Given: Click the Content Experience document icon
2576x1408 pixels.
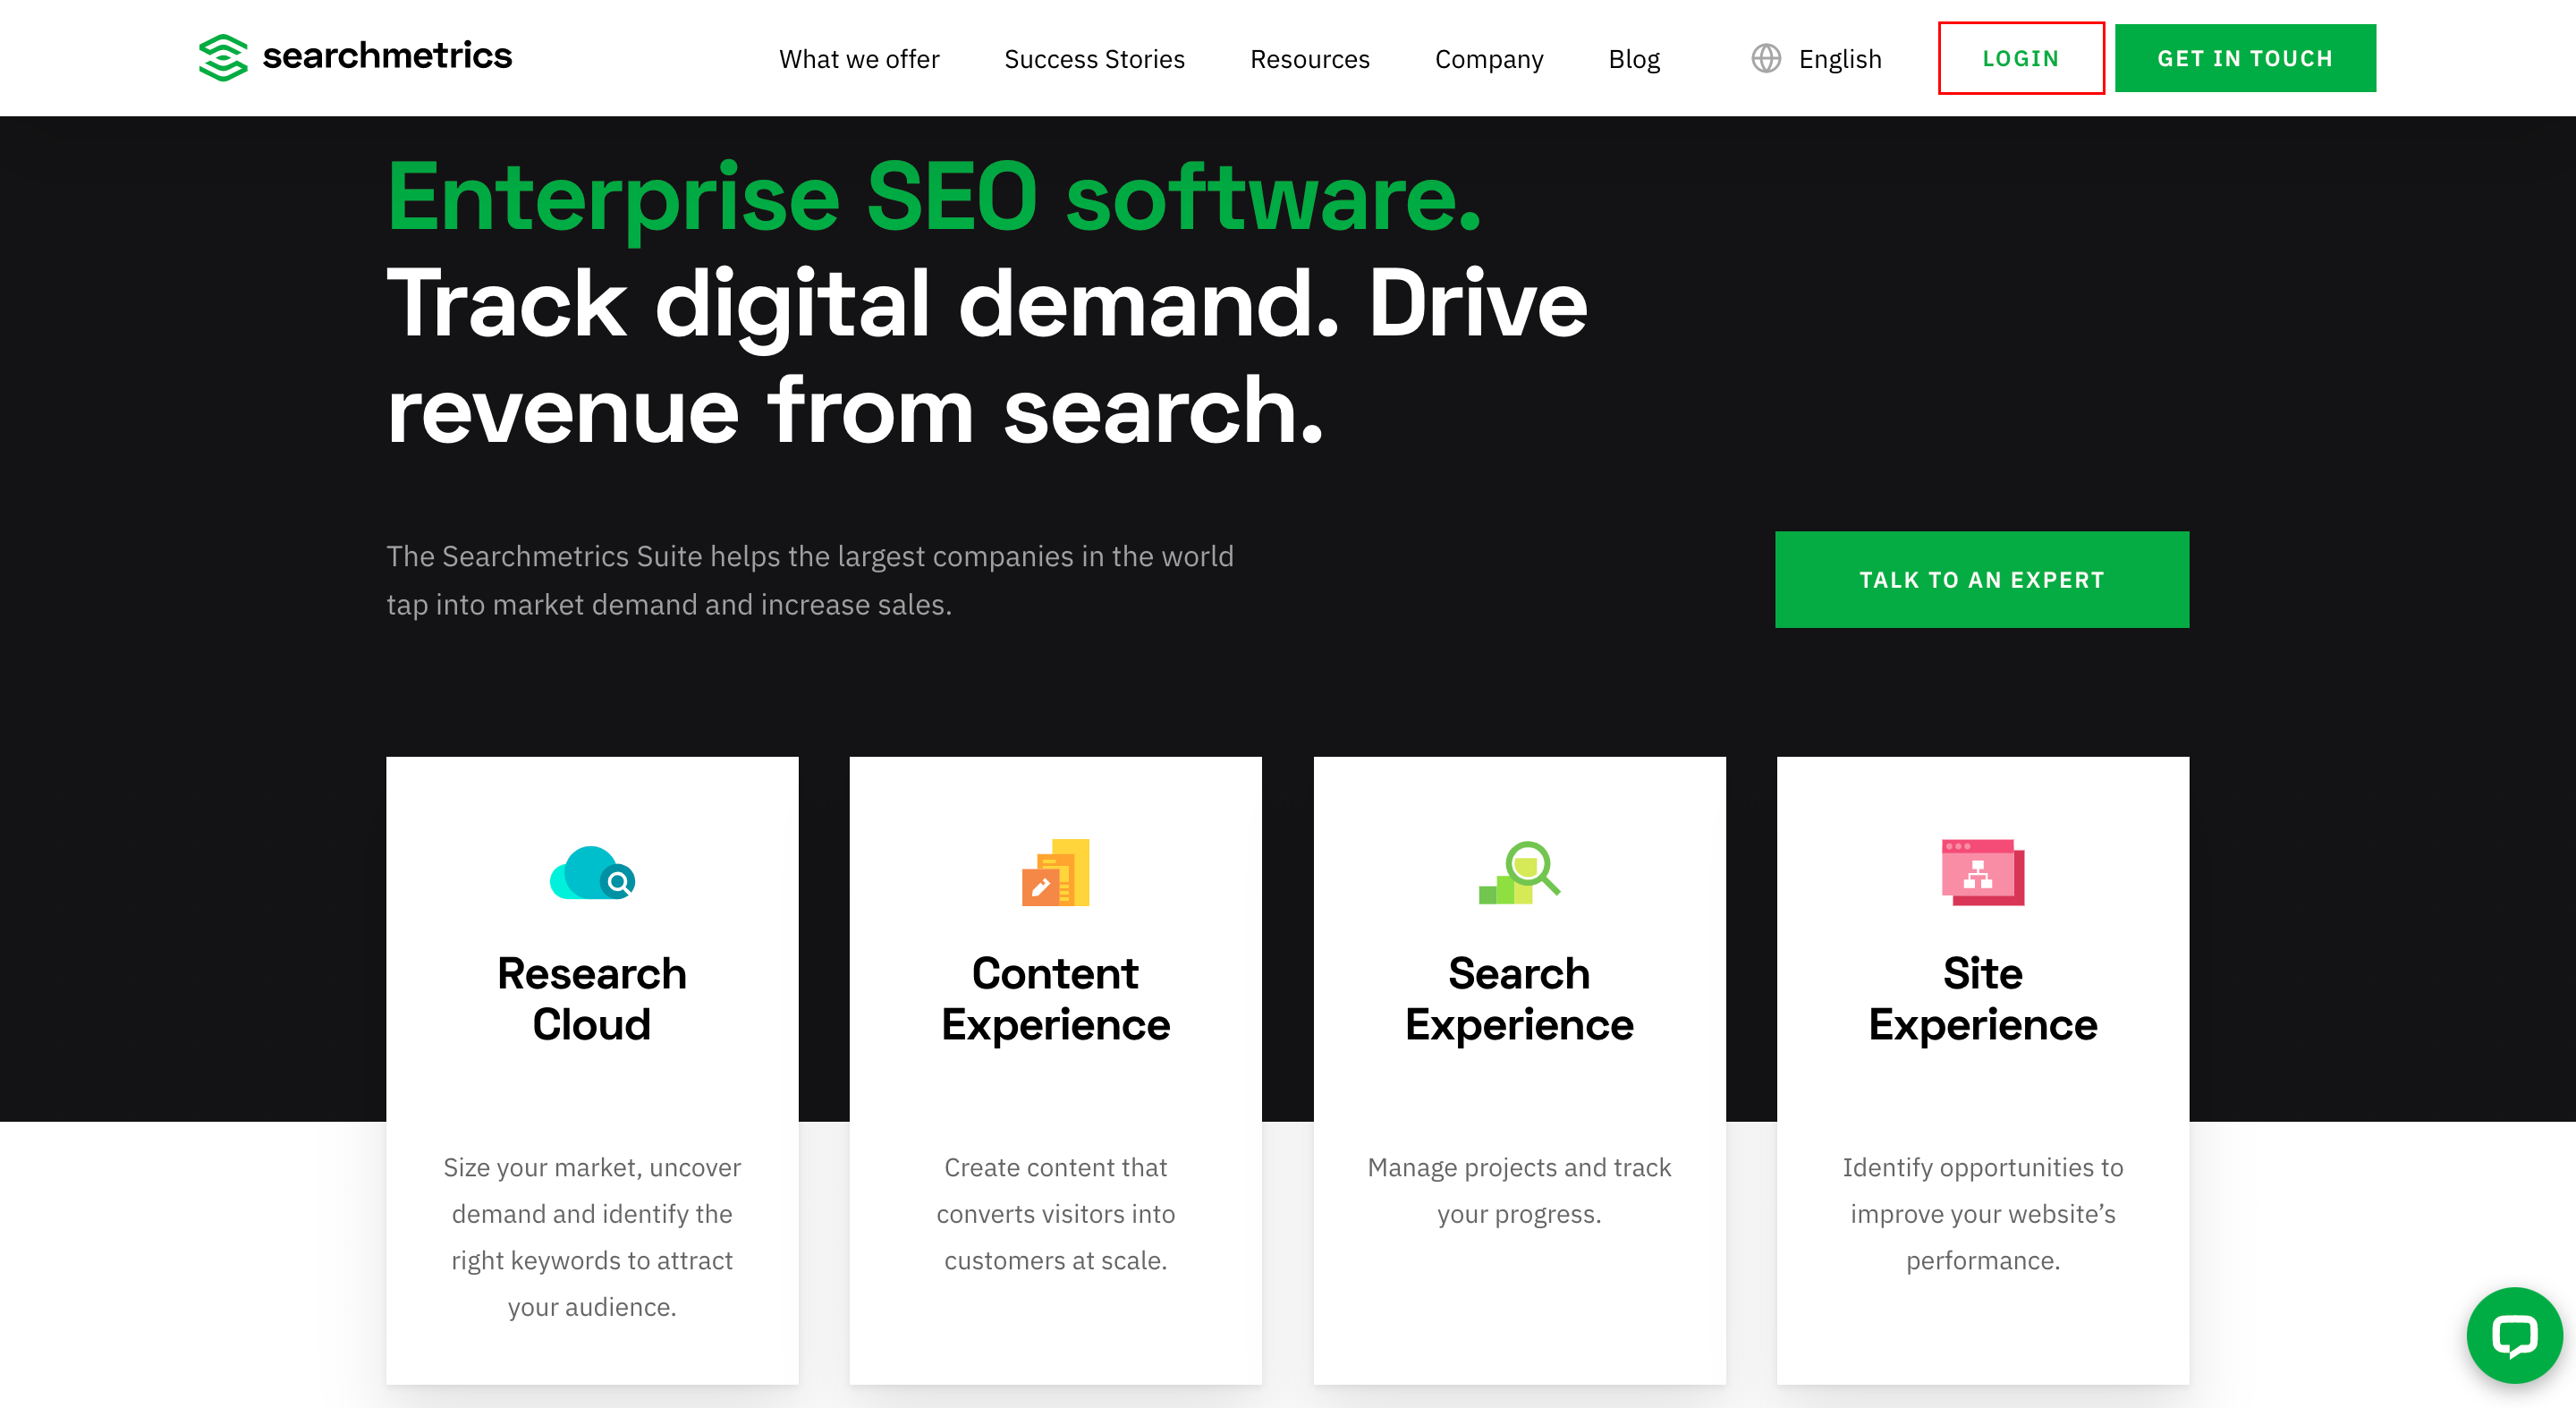Looking at the screenshot, I should [1055, 872].
